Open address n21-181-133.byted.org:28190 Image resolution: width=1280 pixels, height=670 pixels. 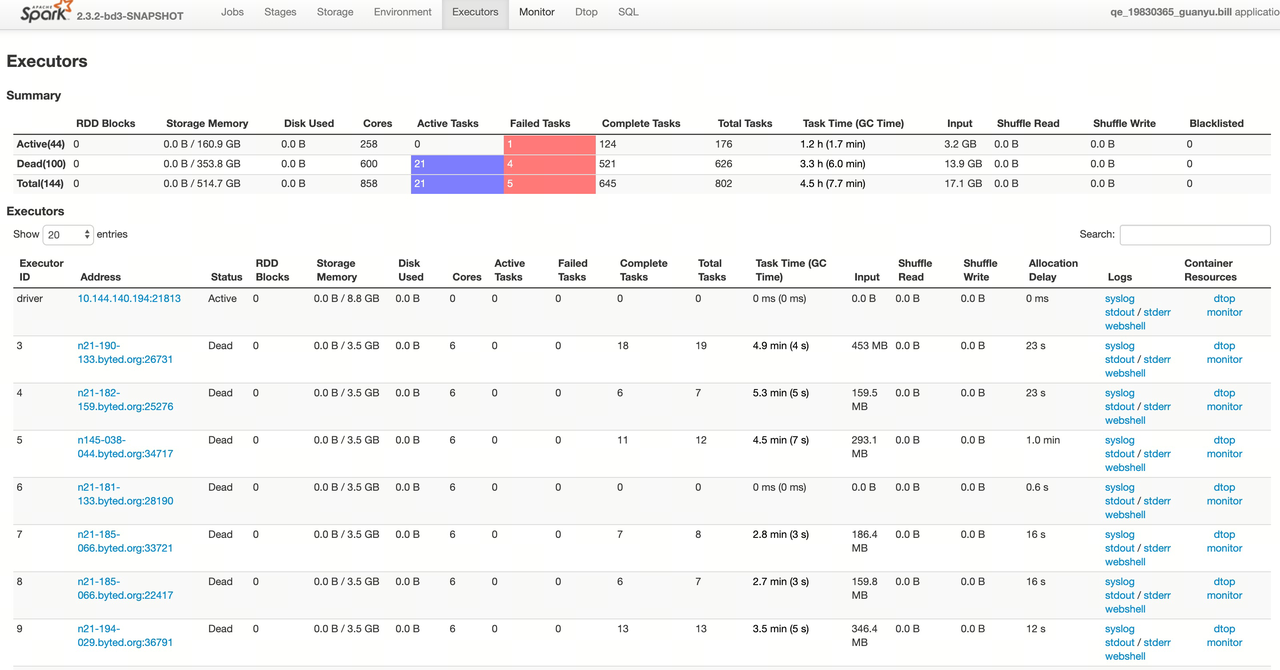click(x=125, y=494)
